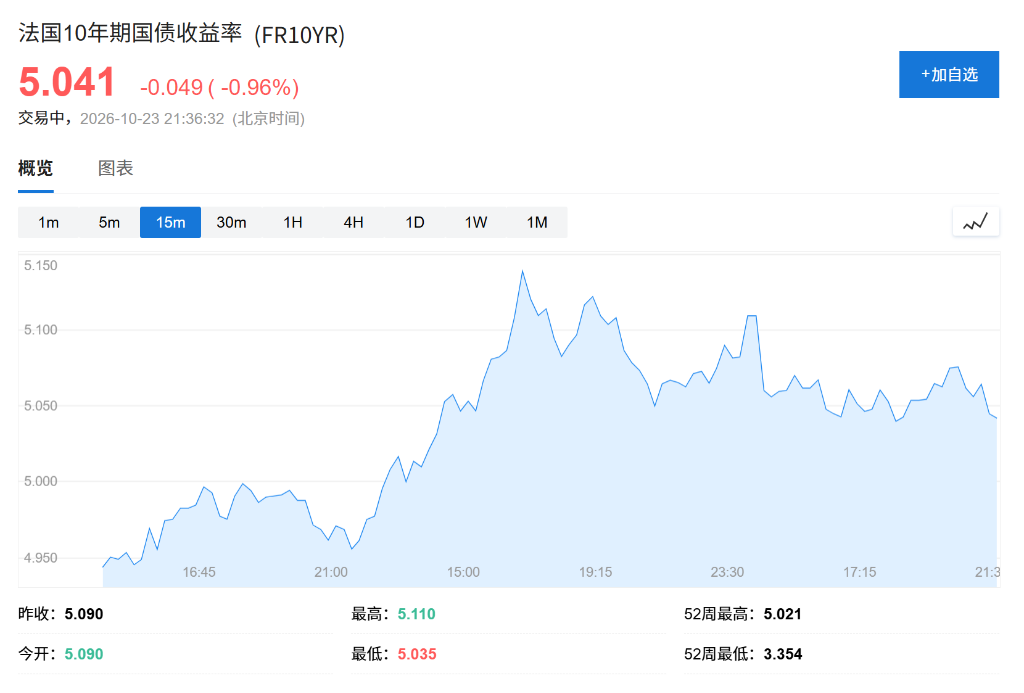Add FR10YR to watchlist with +加自选
This screenshot has width=1024, height=693.
[949, 74]
